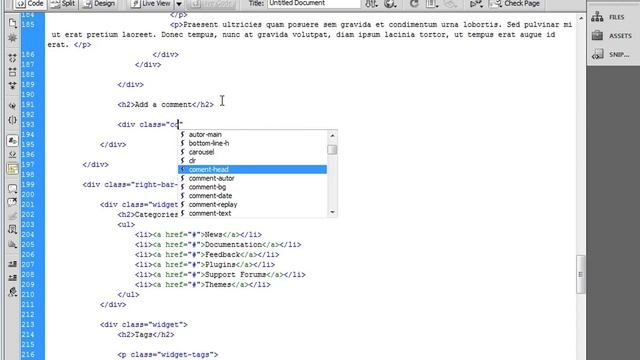Click autocomplete list scroll up arrow

coord(332,135)
